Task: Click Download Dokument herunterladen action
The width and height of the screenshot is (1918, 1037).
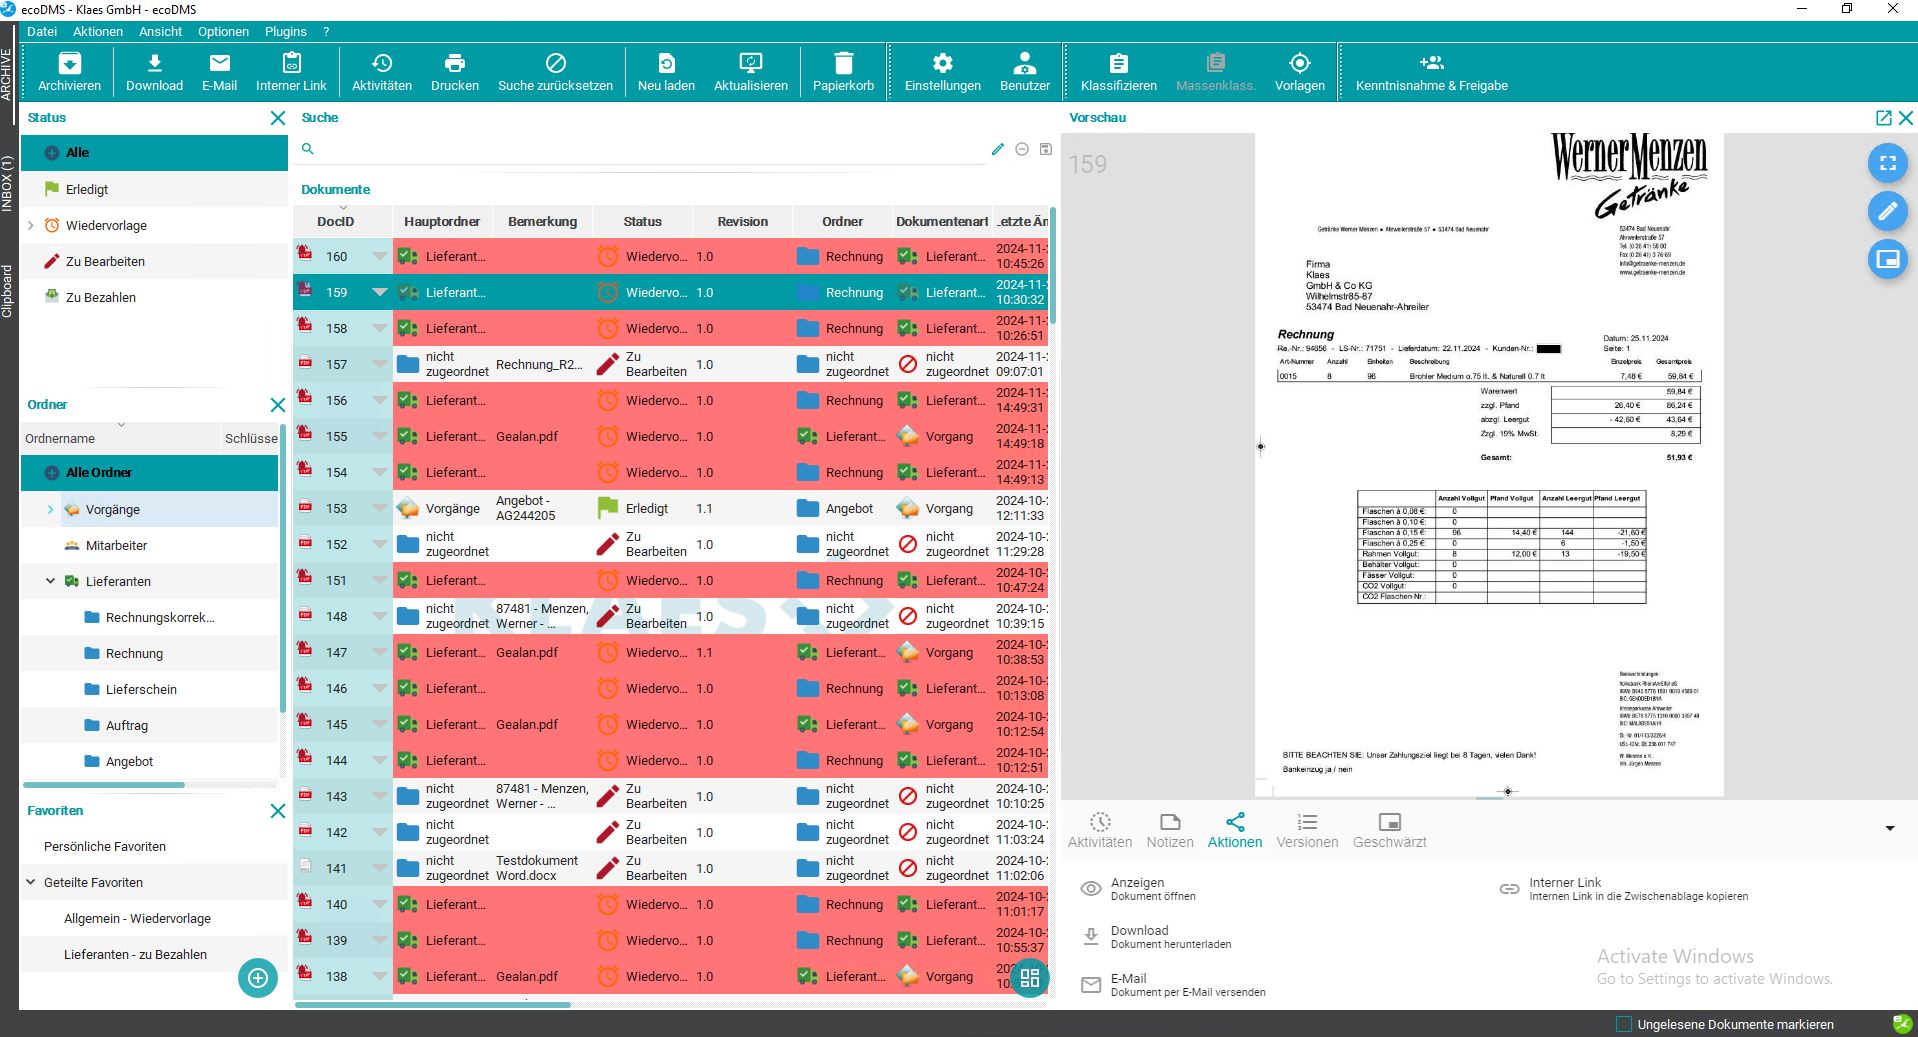Action: [x=1170, y=936]
